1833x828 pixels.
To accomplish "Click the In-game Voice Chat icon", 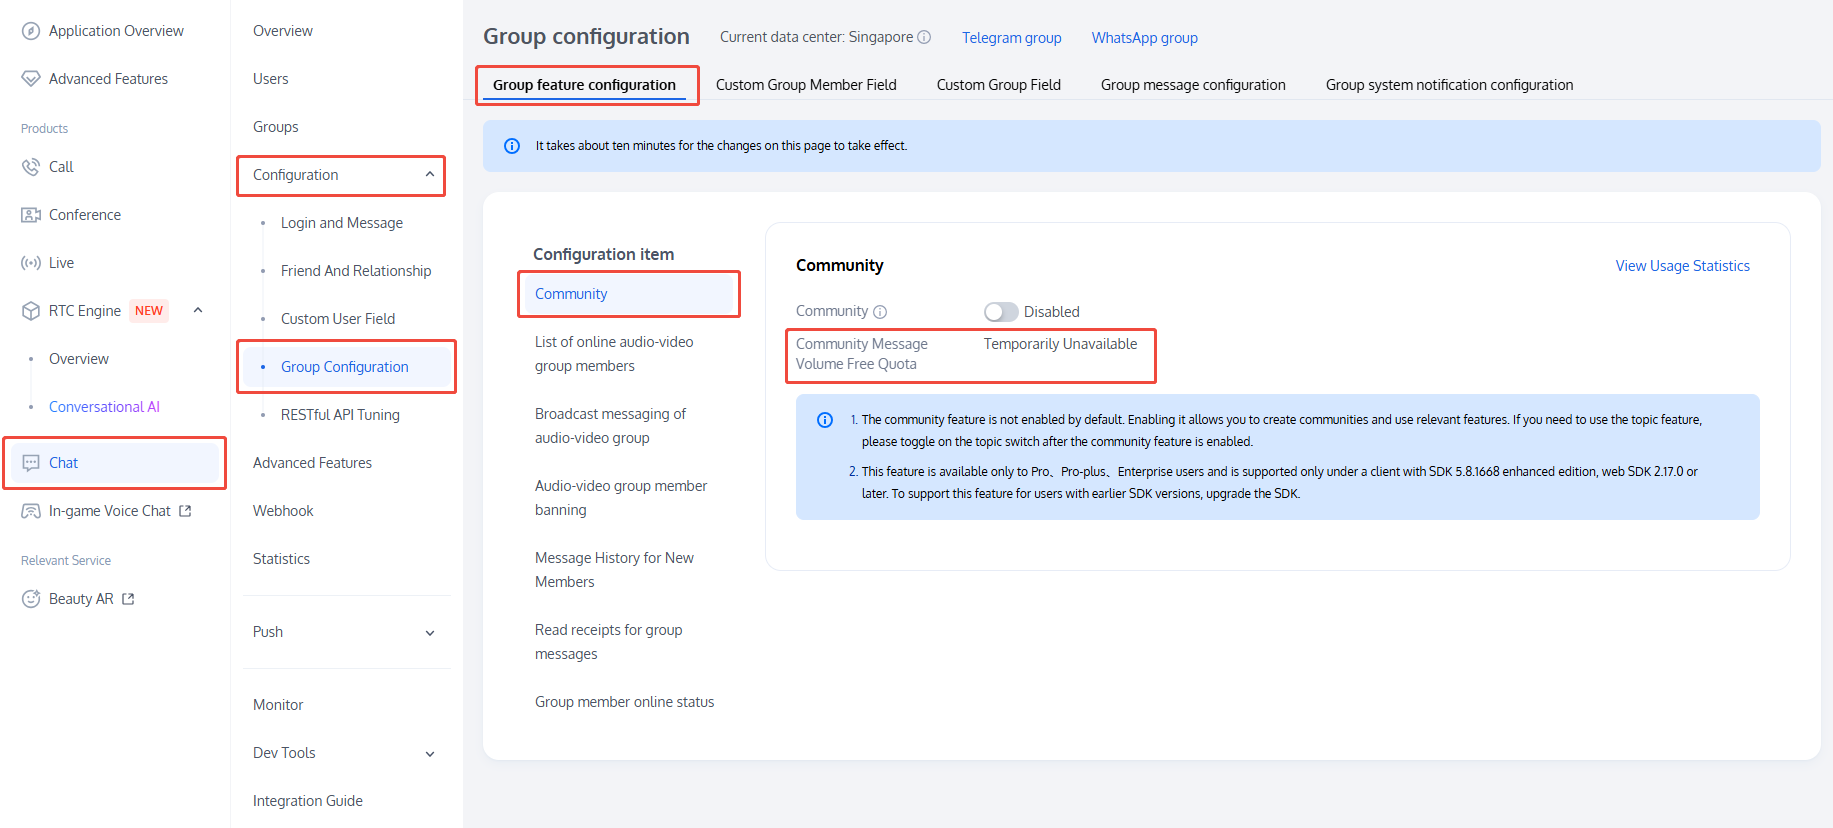I will coord(31,511).
